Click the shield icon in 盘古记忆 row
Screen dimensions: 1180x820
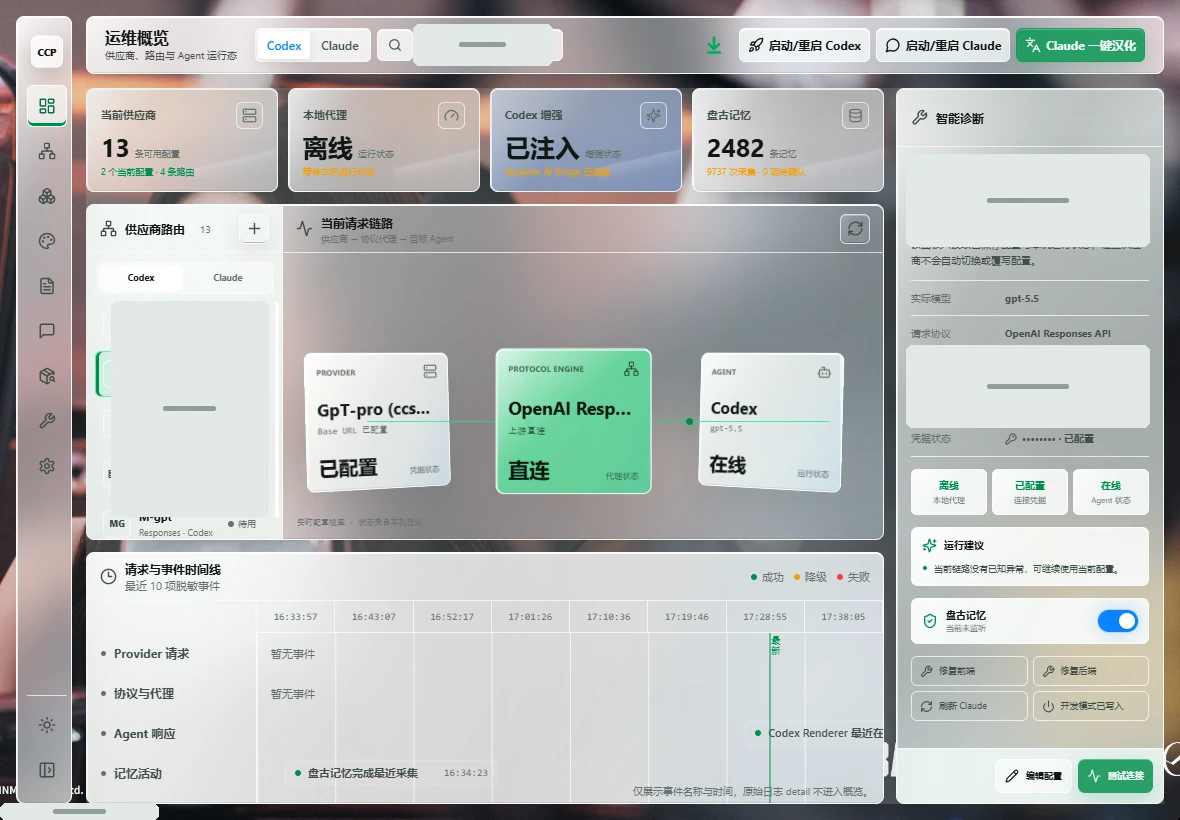929,621
